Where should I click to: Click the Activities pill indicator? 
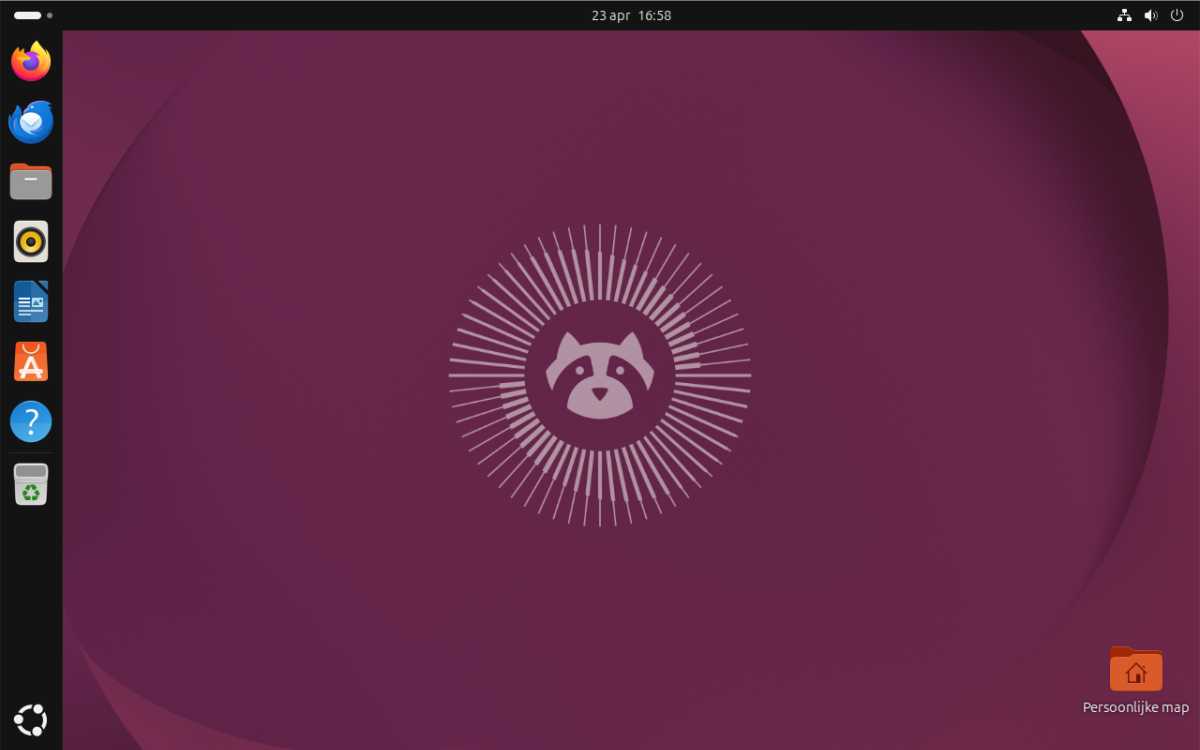[27, 15]
